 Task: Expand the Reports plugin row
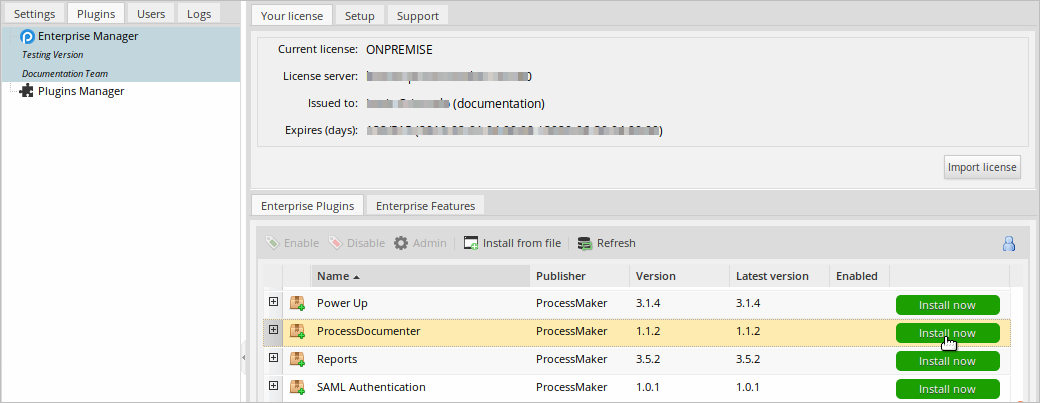[273, 358]
